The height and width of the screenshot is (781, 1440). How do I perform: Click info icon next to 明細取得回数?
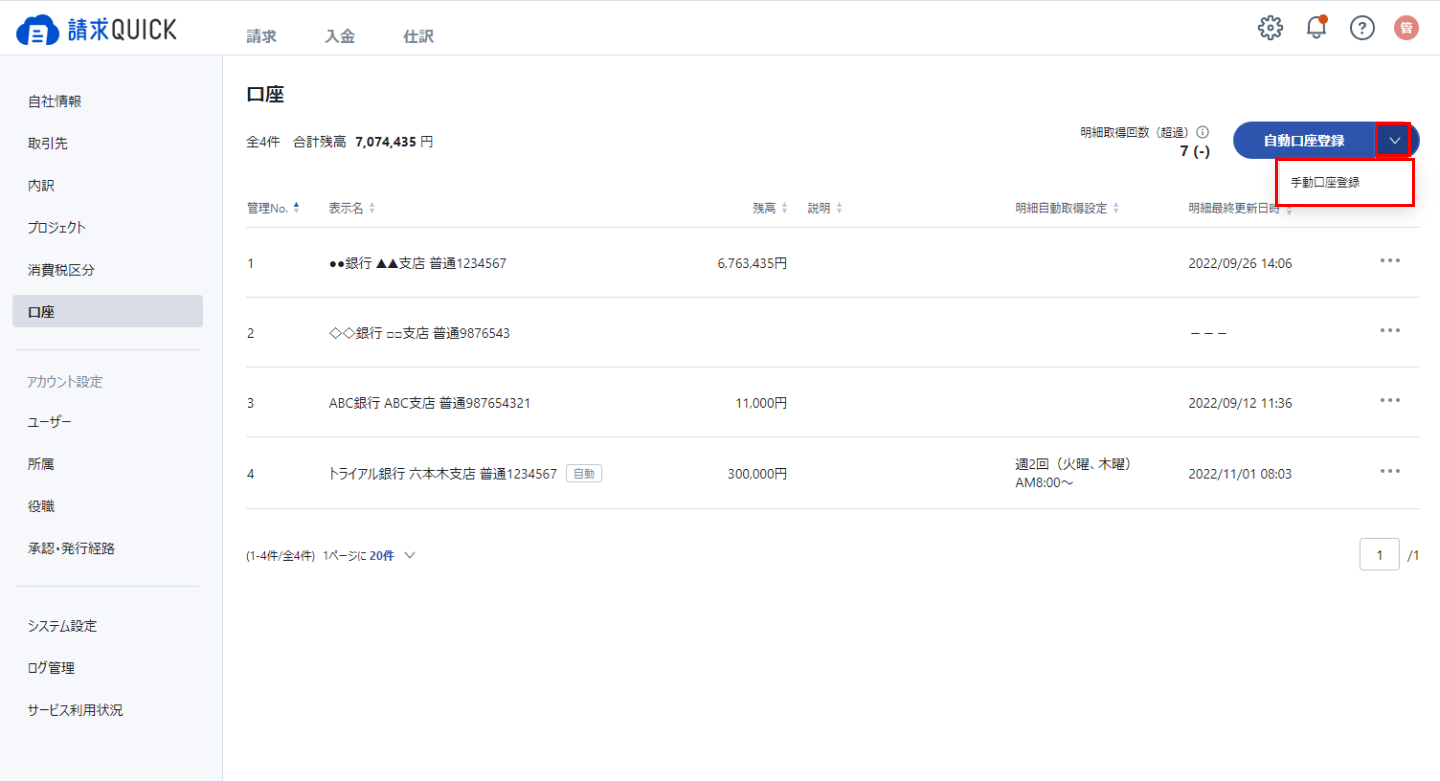[x=1203, y=132]
